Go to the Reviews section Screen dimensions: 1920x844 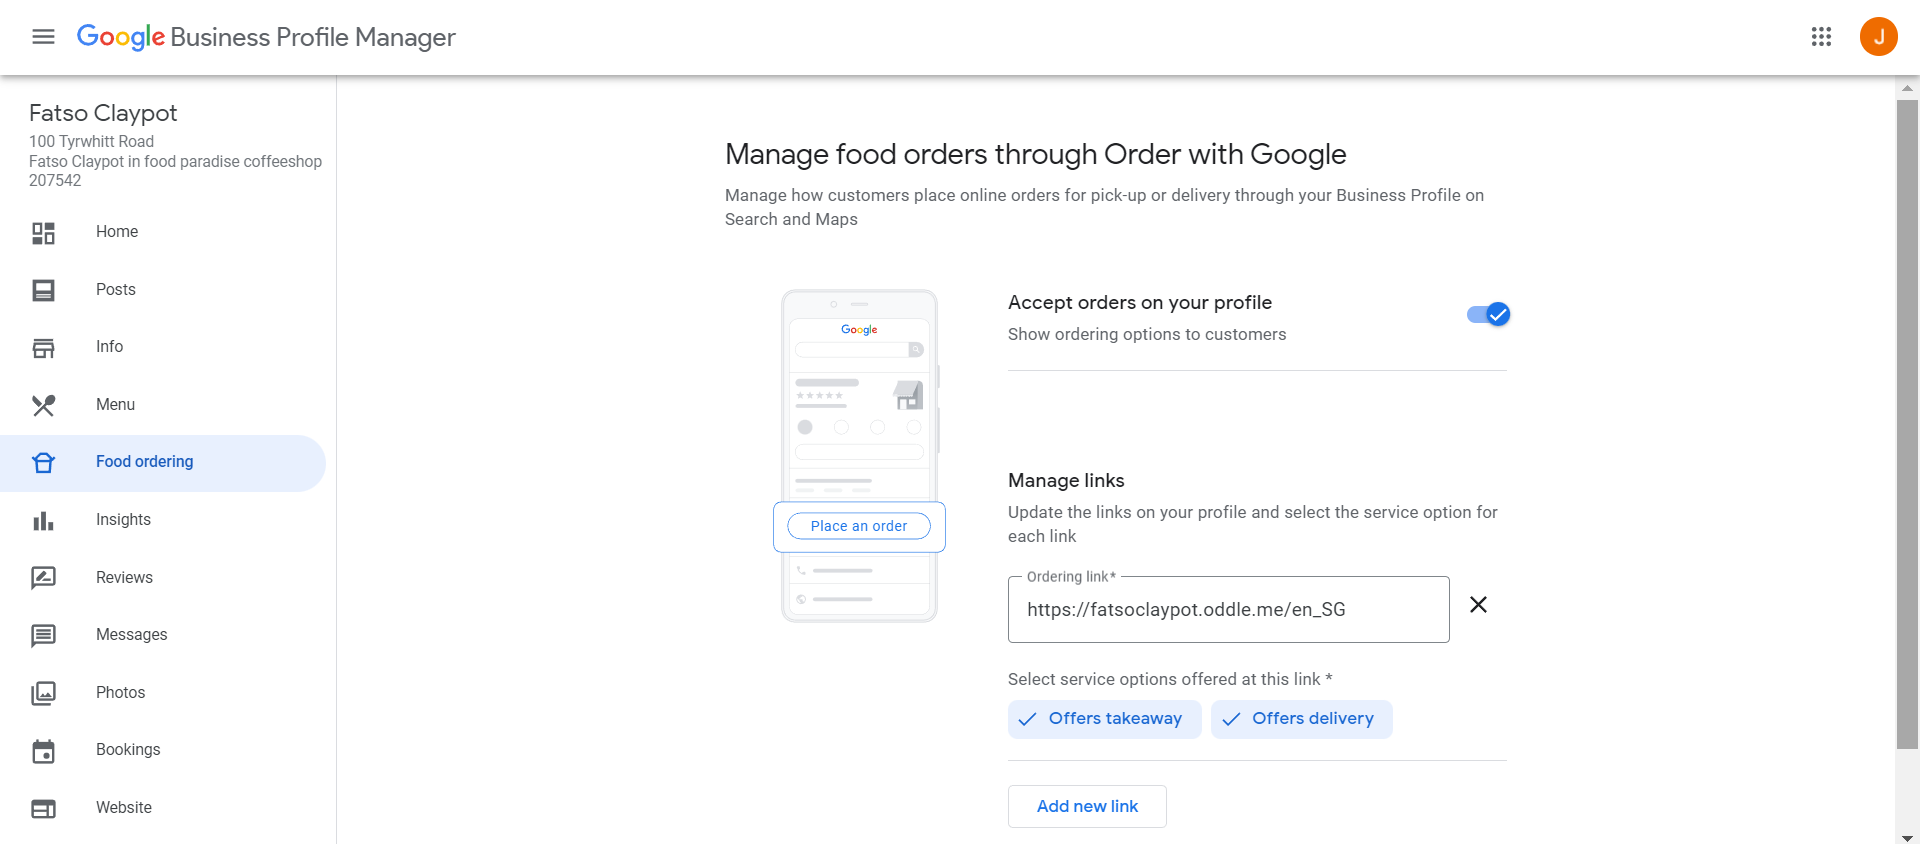tap(124, 578)
